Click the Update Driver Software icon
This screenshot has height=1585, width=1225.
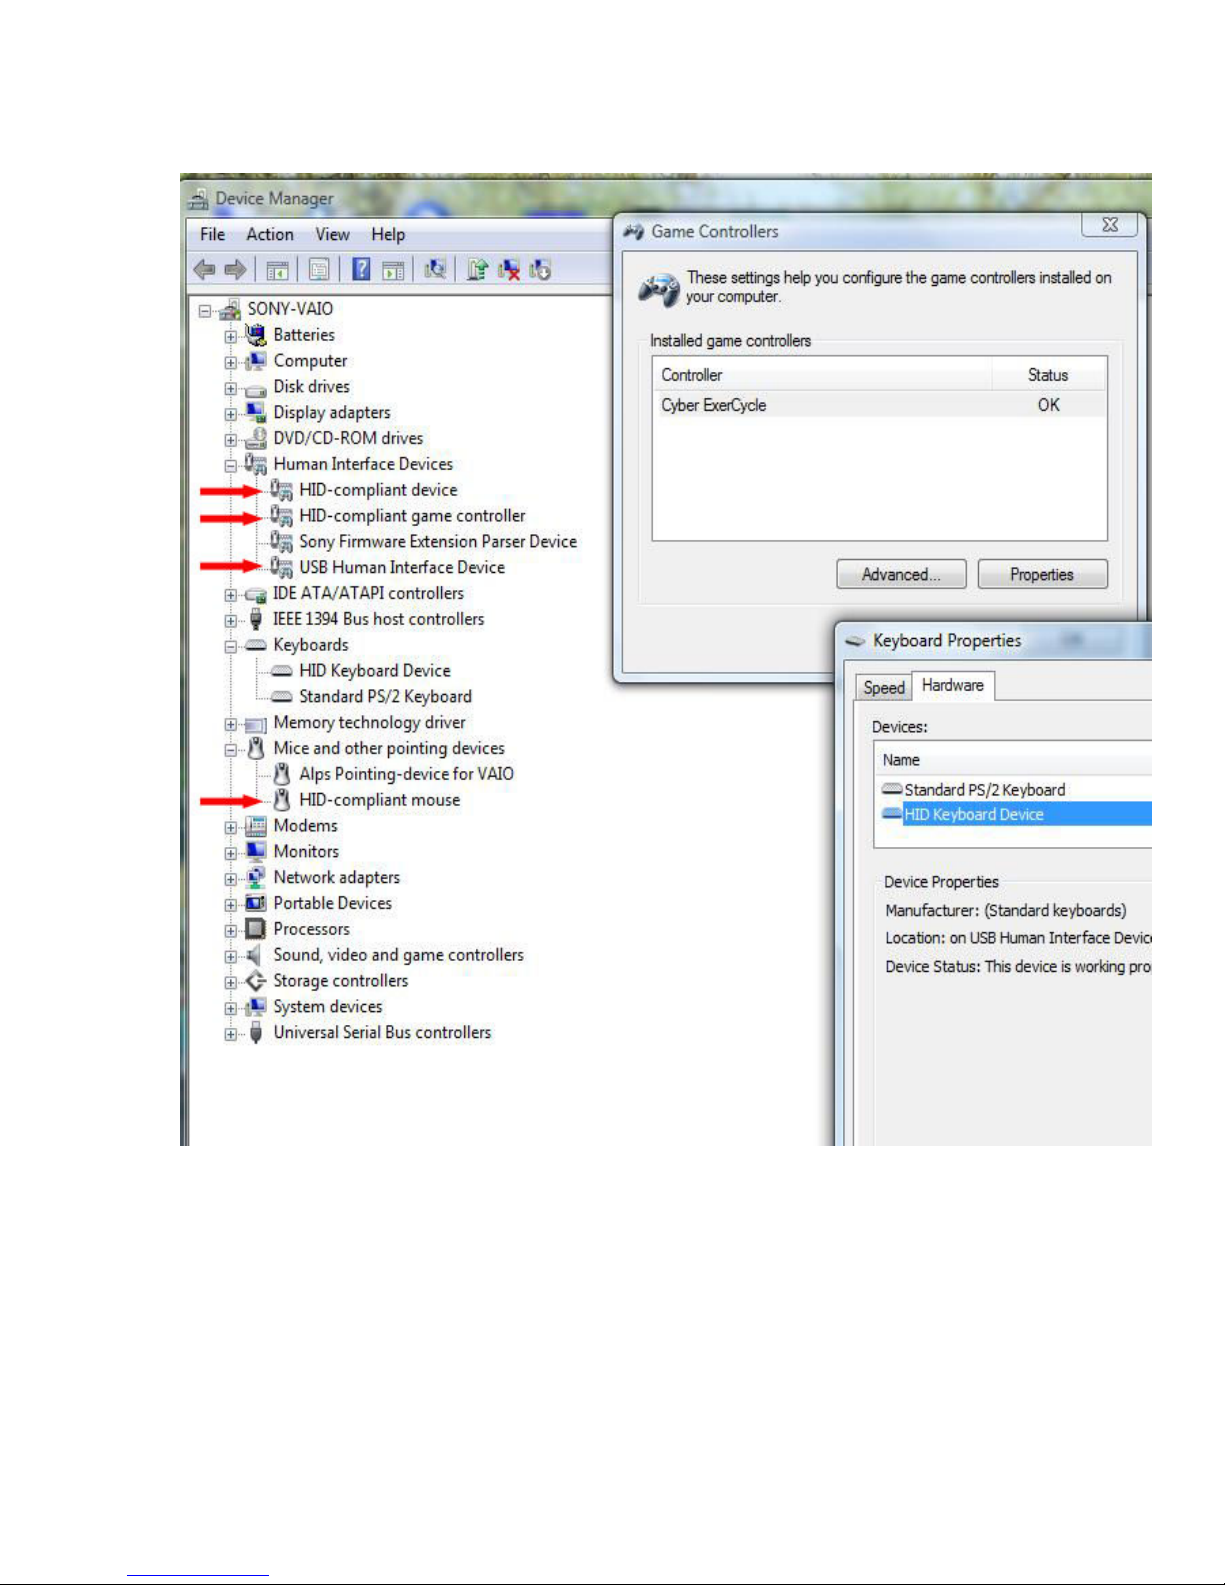pos(478,269)
